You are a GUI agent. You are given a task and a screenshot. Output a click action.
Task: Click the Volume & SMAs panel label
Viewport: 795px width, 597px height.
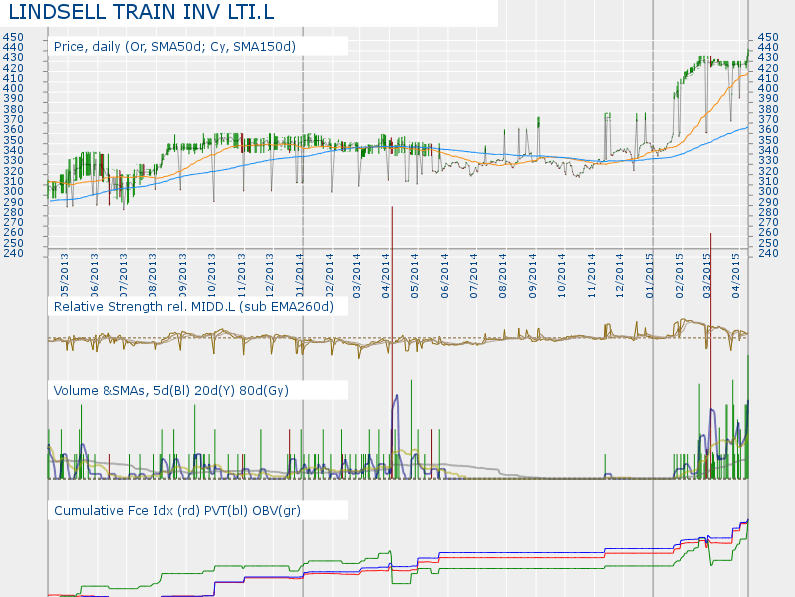tap(171, 391)
